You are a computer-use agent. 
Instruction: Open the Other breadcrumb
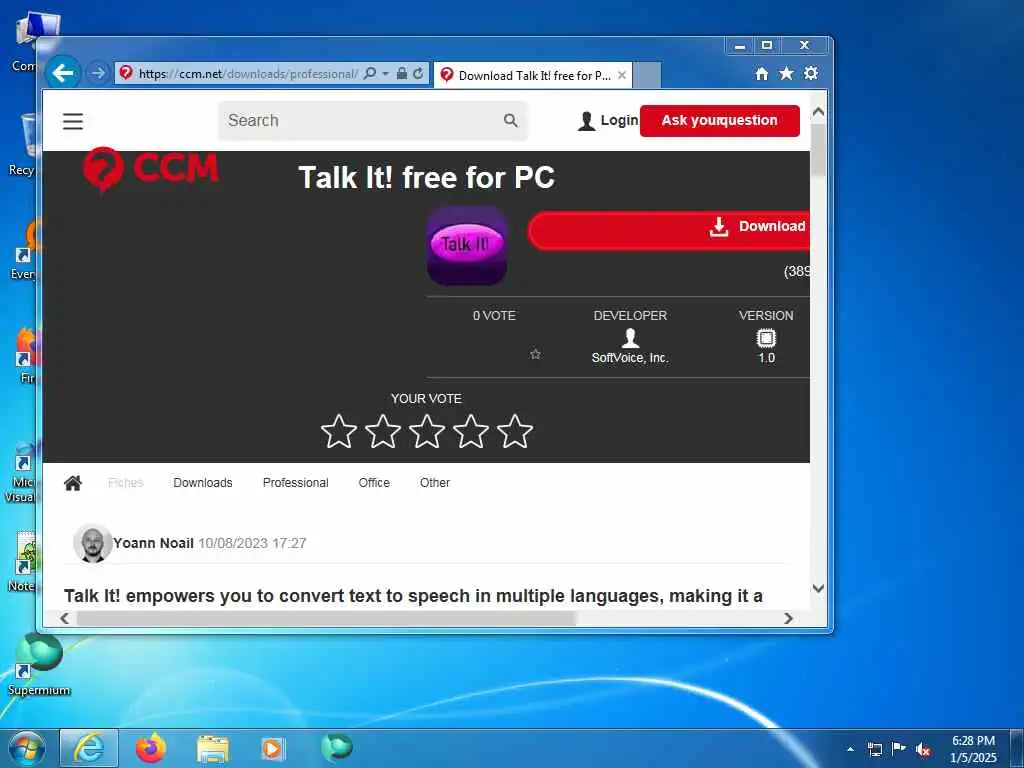click(434, 483)
